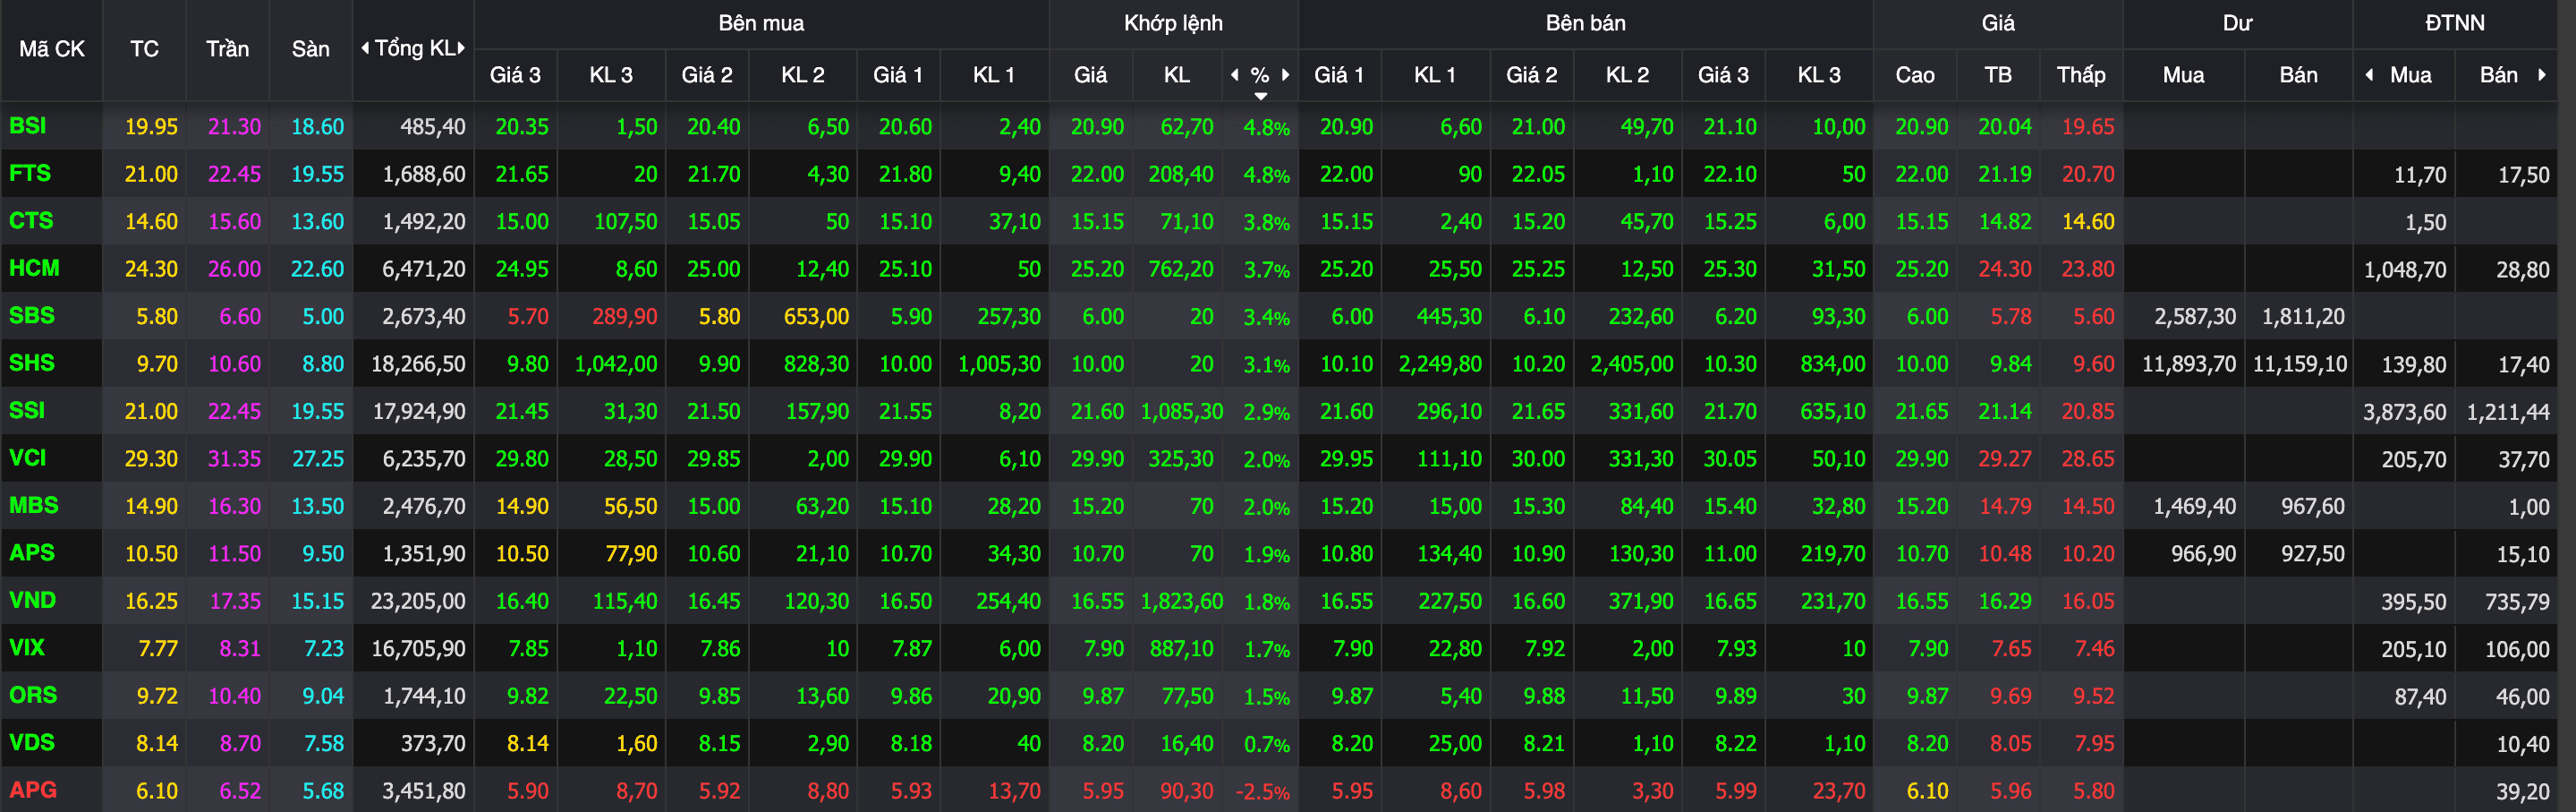
Task: Click the right arrow beside Tổng KL header
Action: [461, 48]
